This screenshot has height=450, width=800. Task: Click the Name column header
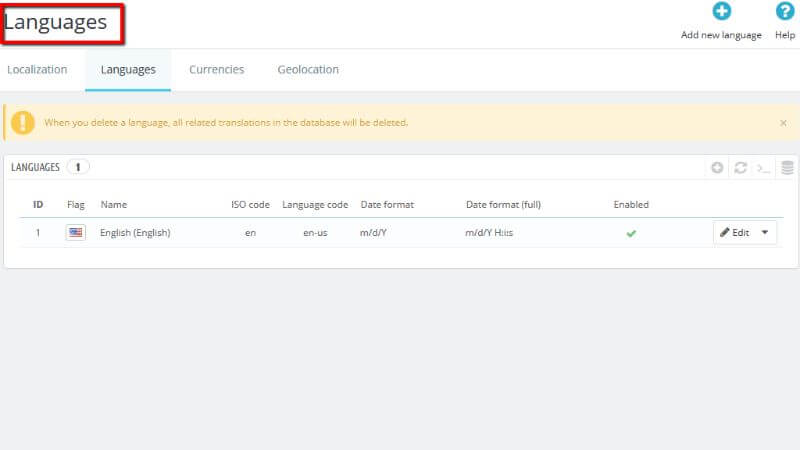coord(114,205)
